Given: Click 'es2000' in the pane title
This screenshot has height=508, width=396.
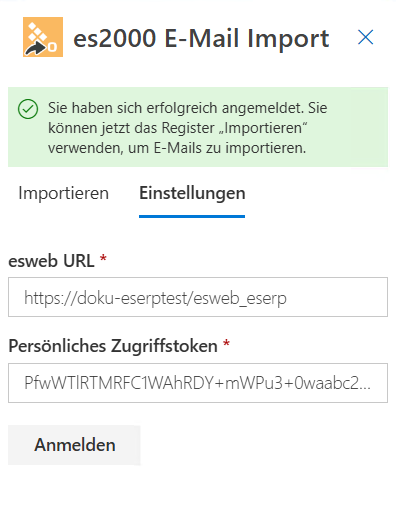Looking at the screenshot, I should pyautogui.click(x=115, y=38).
